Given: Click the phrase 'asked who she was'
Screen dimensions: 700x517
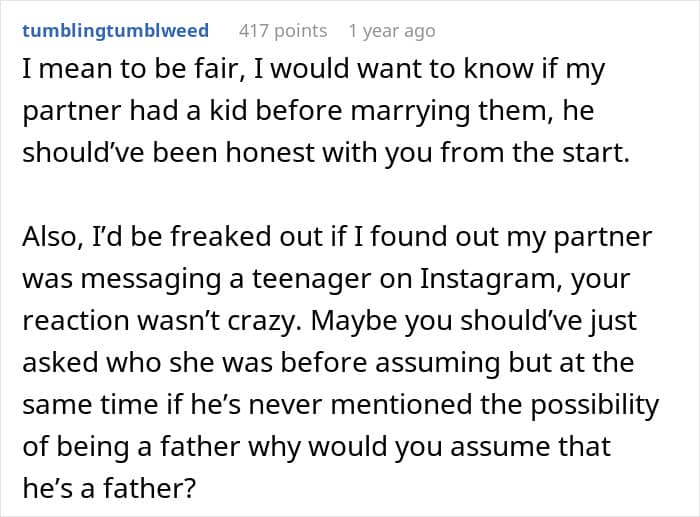Looking at the screenshot, I should point(147,362).
